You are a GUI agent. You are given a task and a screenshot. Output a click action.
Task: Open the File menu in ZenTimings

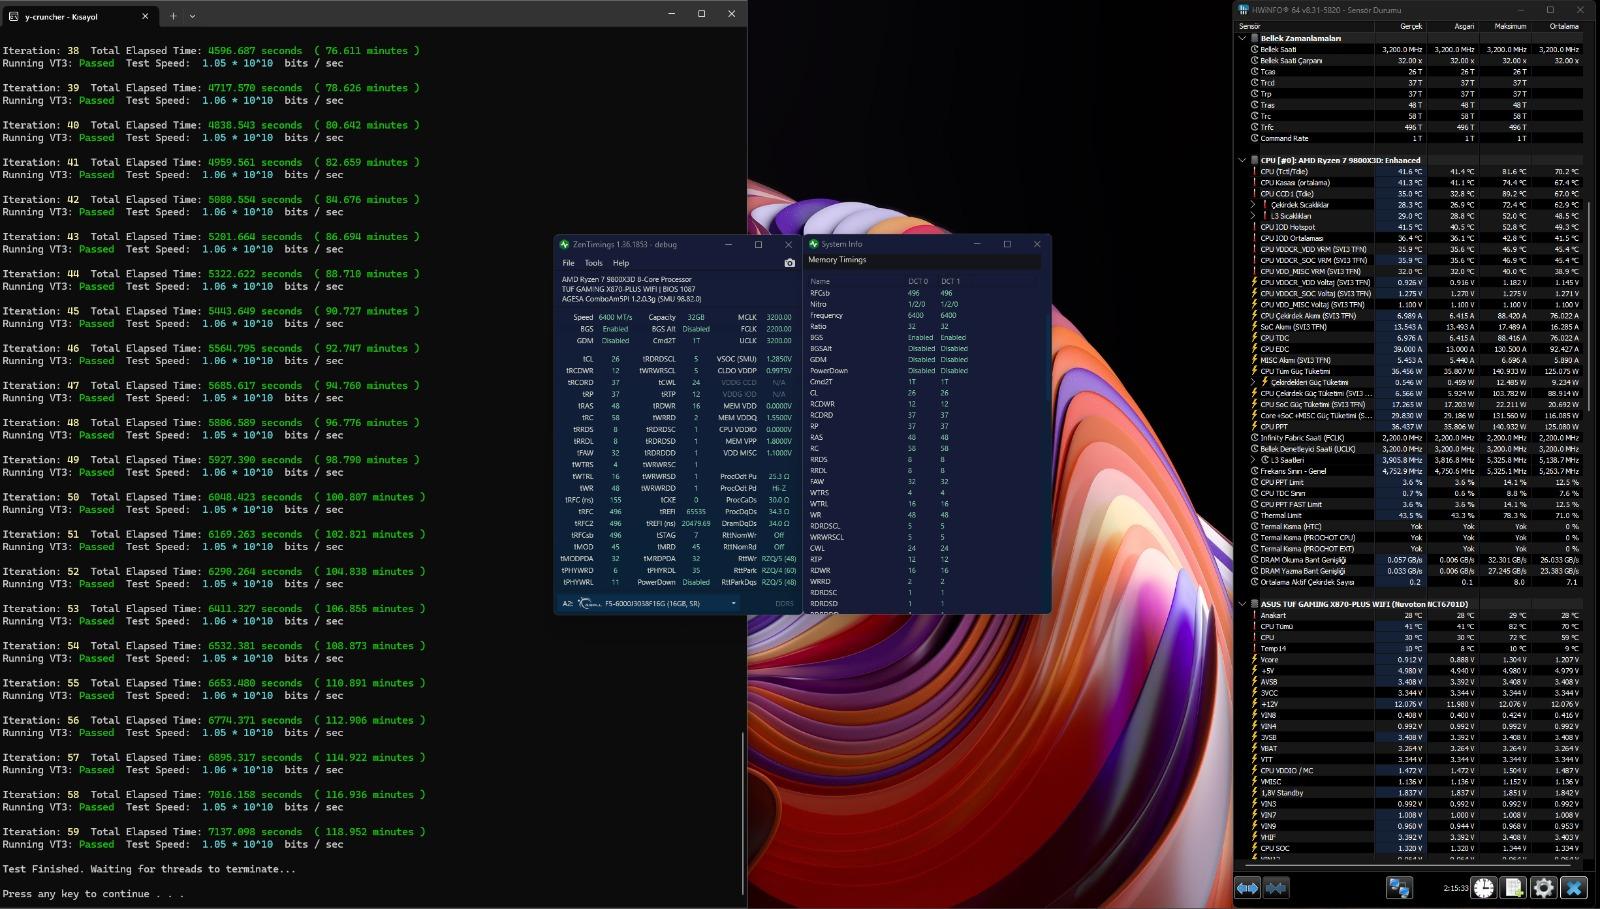568,263
